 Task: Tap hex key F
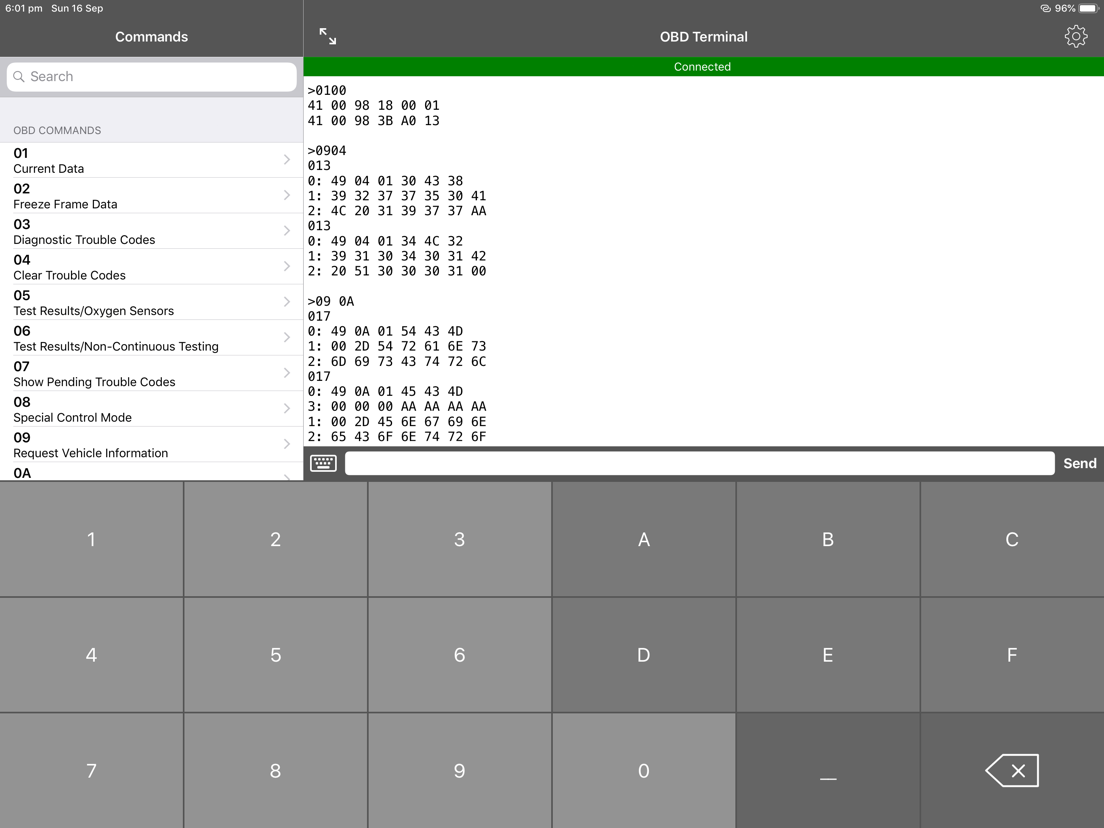[x=1012, y=655]
